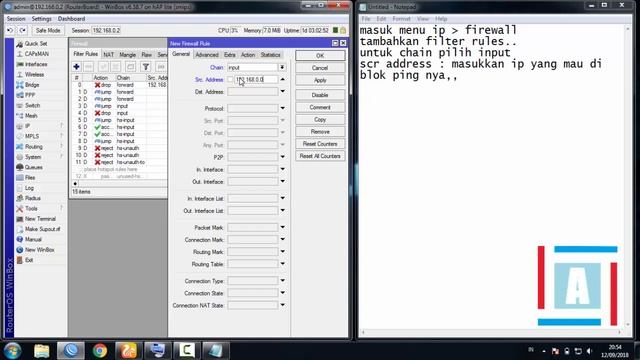Open File Explorer from the taskbar
Viewport: 640px width, 360px height.
[42, 351]
